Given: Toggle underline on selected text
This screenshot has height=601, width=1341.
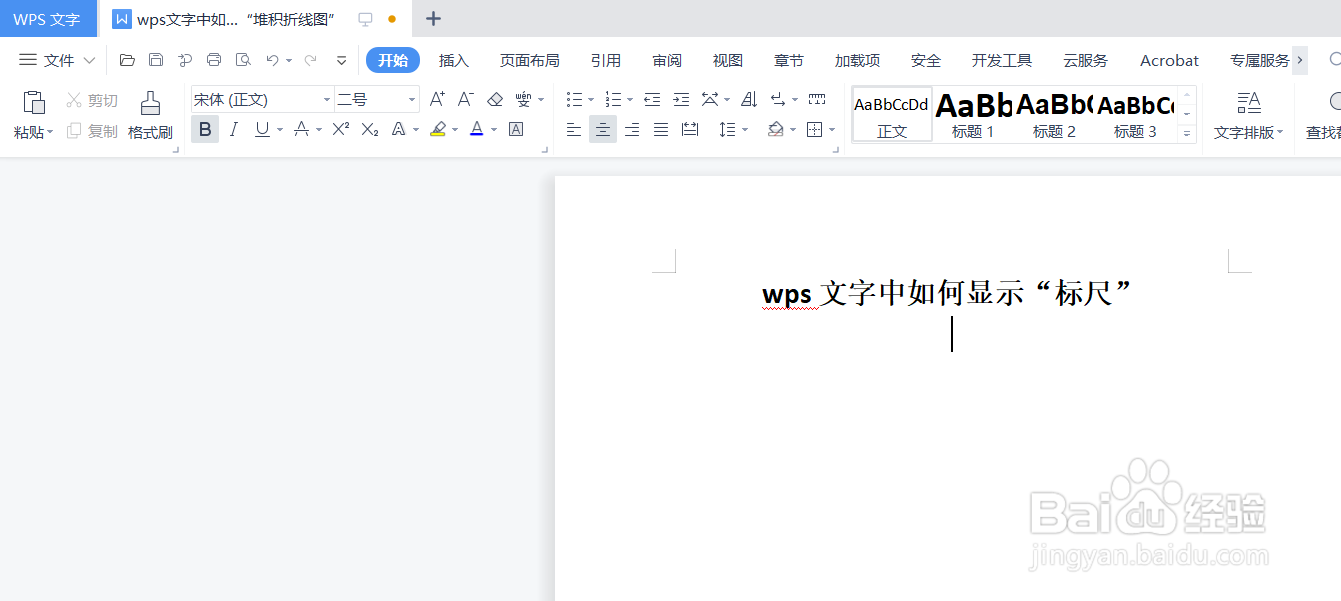Looking at the screenshot, I should (x=262, y=129).
